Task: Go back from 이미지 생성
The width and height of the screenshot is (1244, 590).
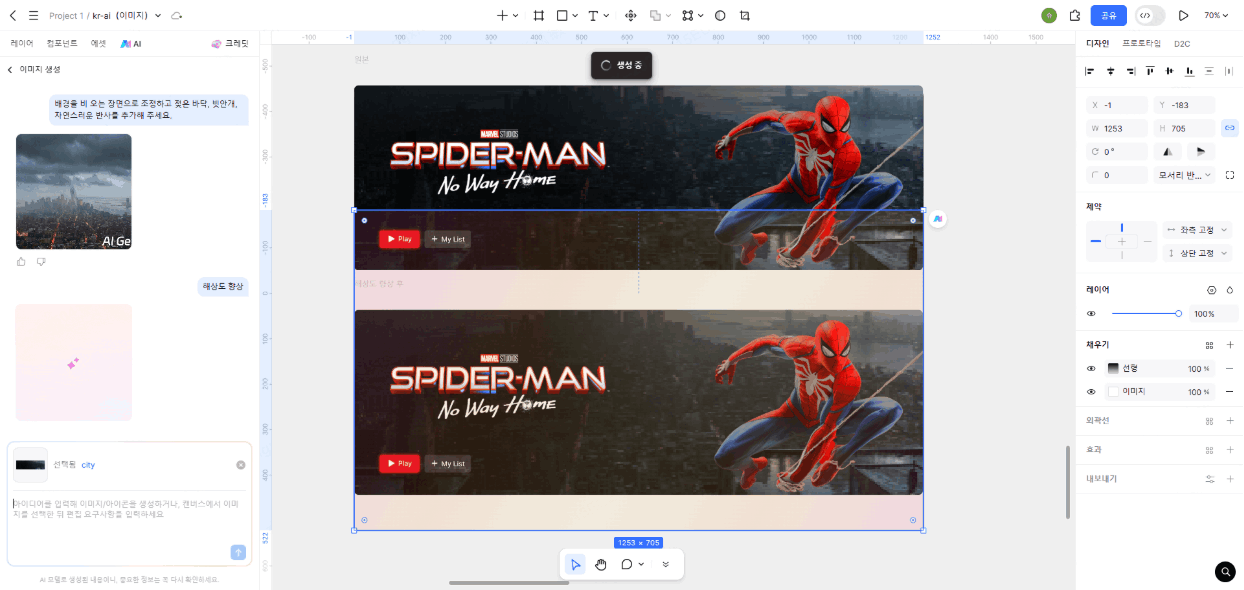Action: click(x=10, y=70)
